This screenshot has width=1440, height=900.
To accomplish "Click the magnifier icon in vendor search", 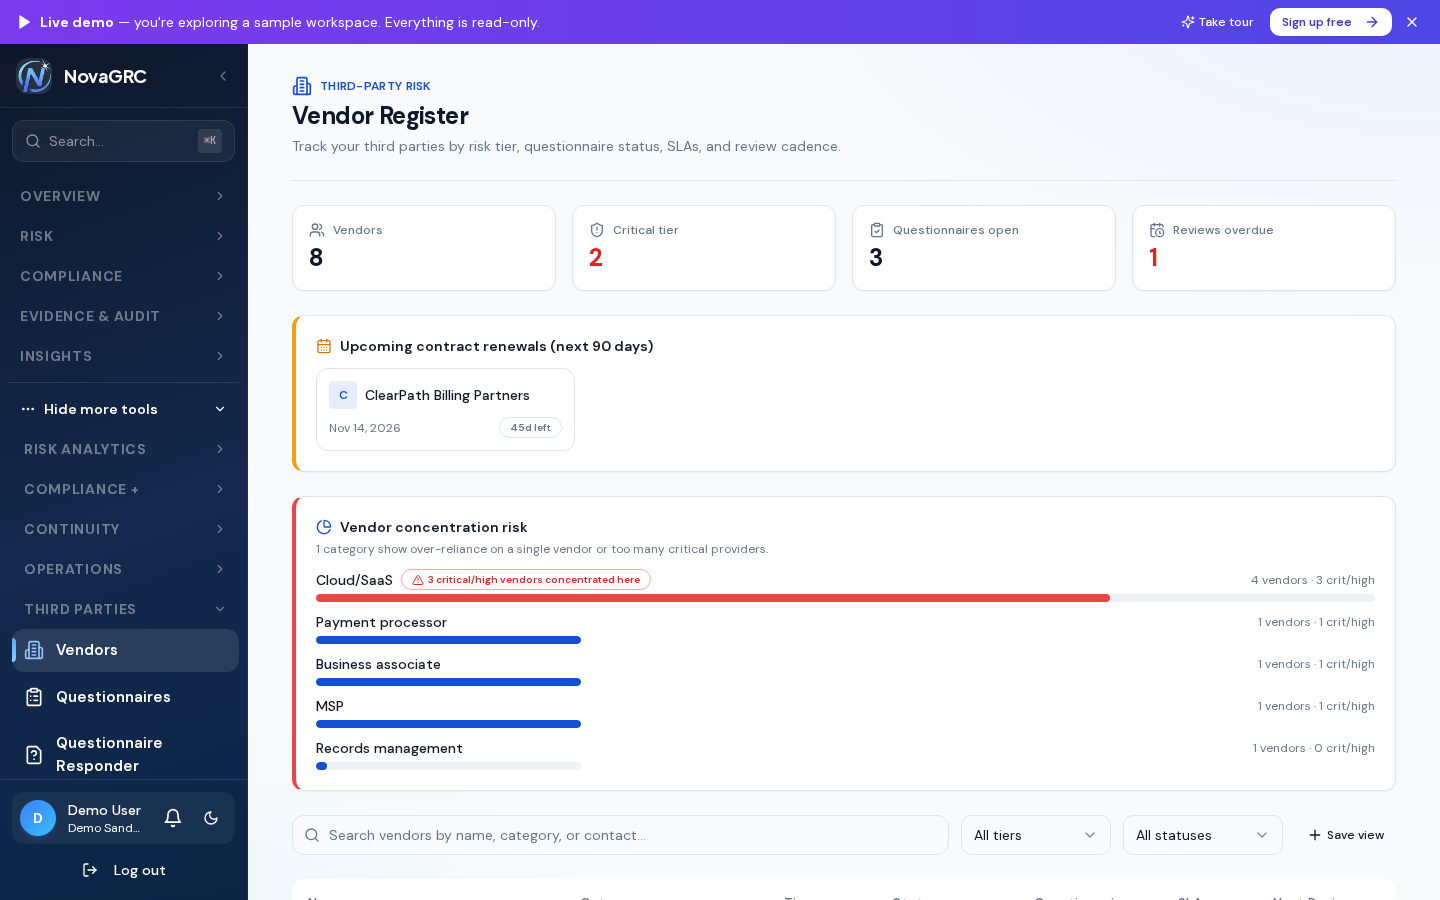I will [312, 835].
